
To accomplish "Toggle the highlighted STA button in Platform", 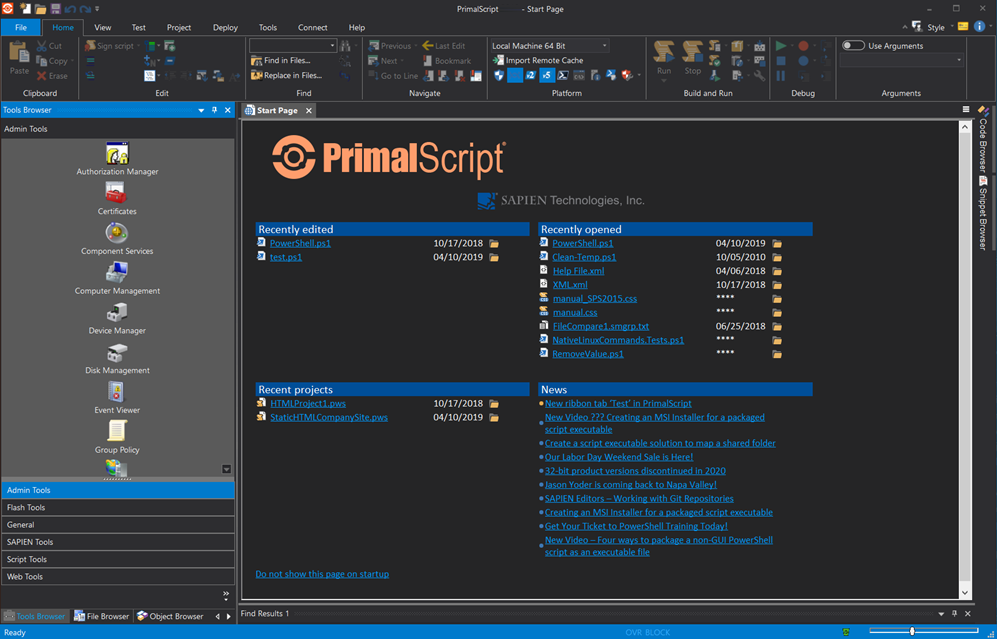I will [515, 76].
